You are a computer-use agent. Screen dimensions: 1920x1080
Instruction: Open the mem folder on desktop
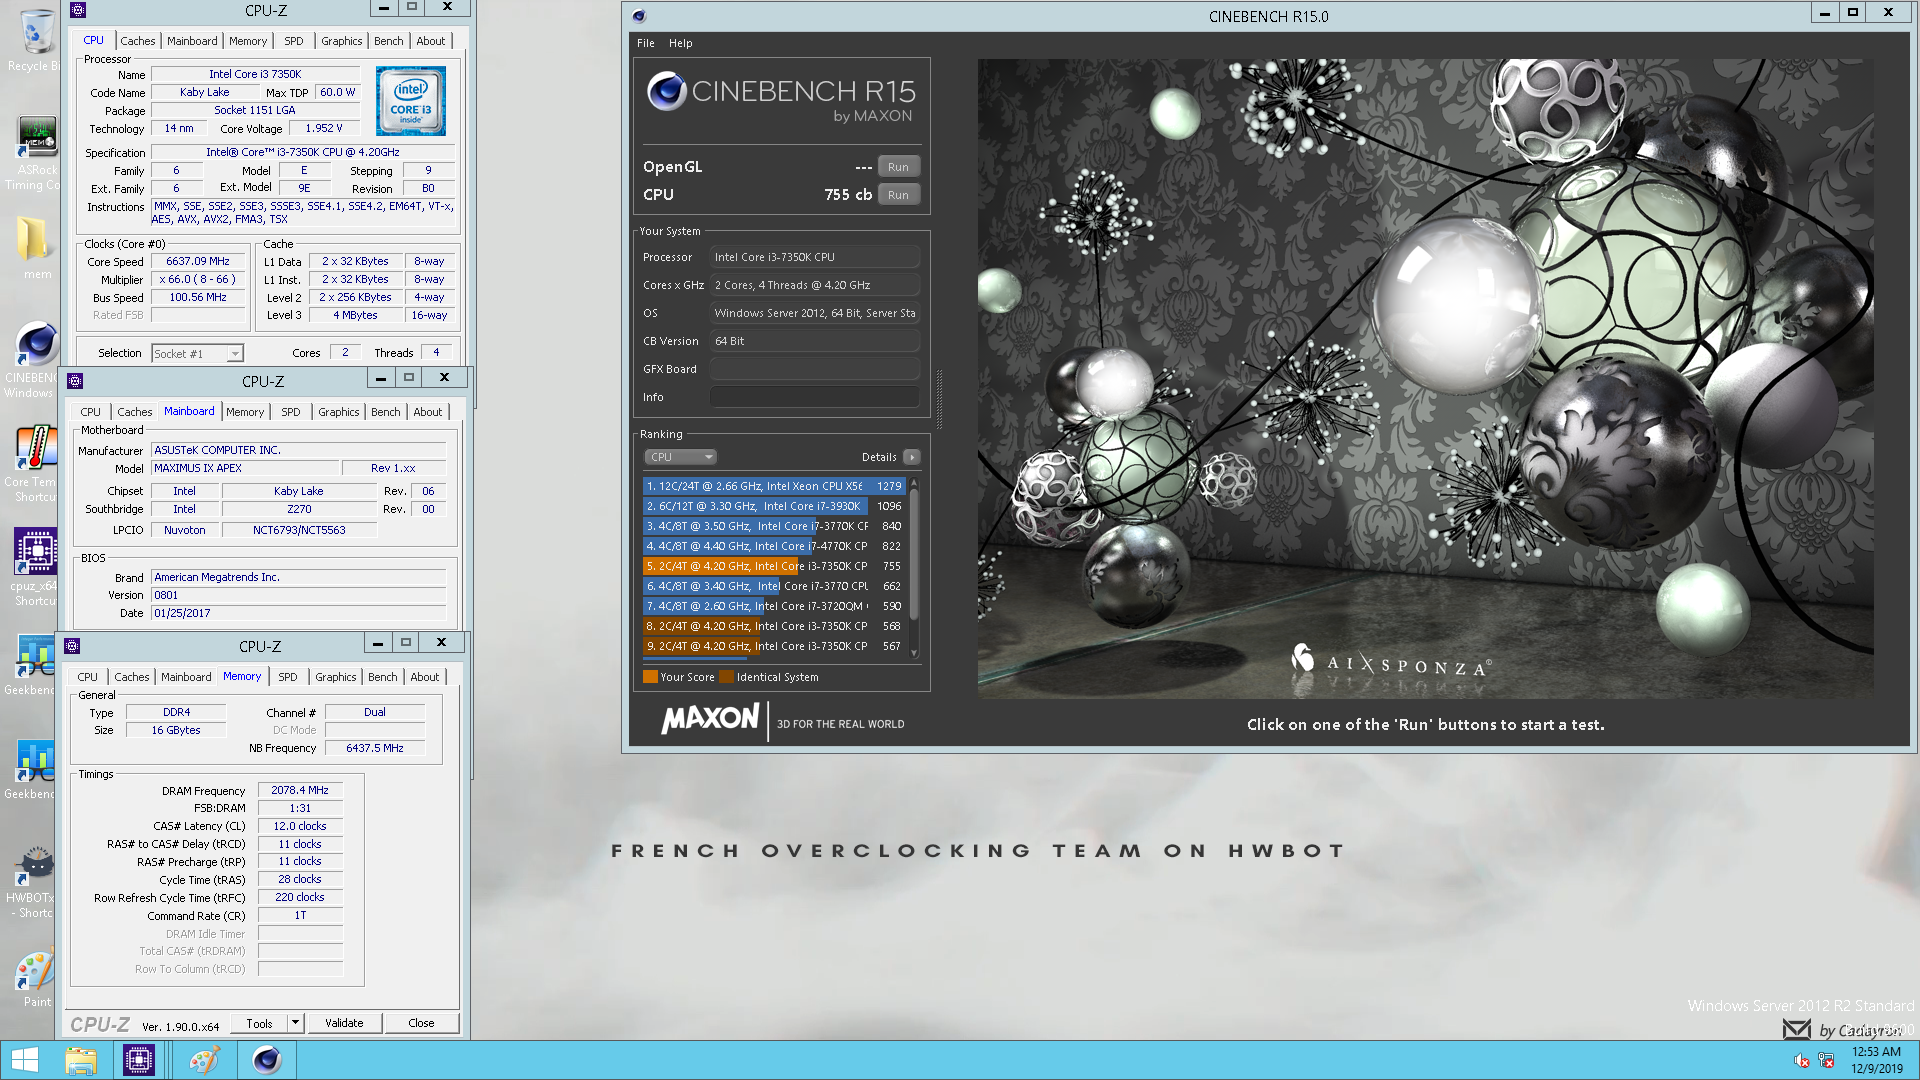[36, 248]
